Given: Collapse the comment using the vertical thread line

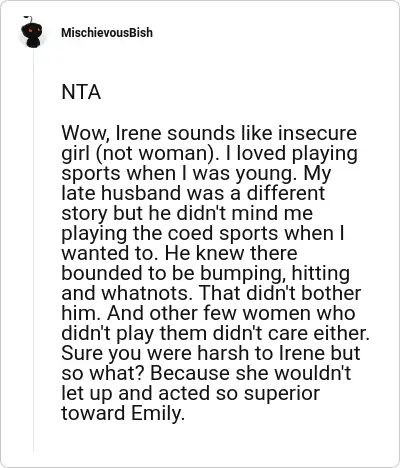Looking at the screenshot, I should [33, 250].
